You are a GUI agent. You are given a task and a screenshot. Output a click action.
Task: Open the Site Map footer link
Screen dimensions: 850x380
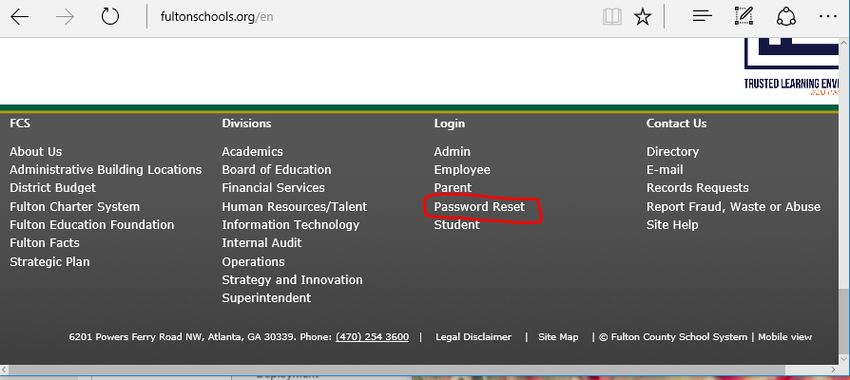[x=558, y=337]
